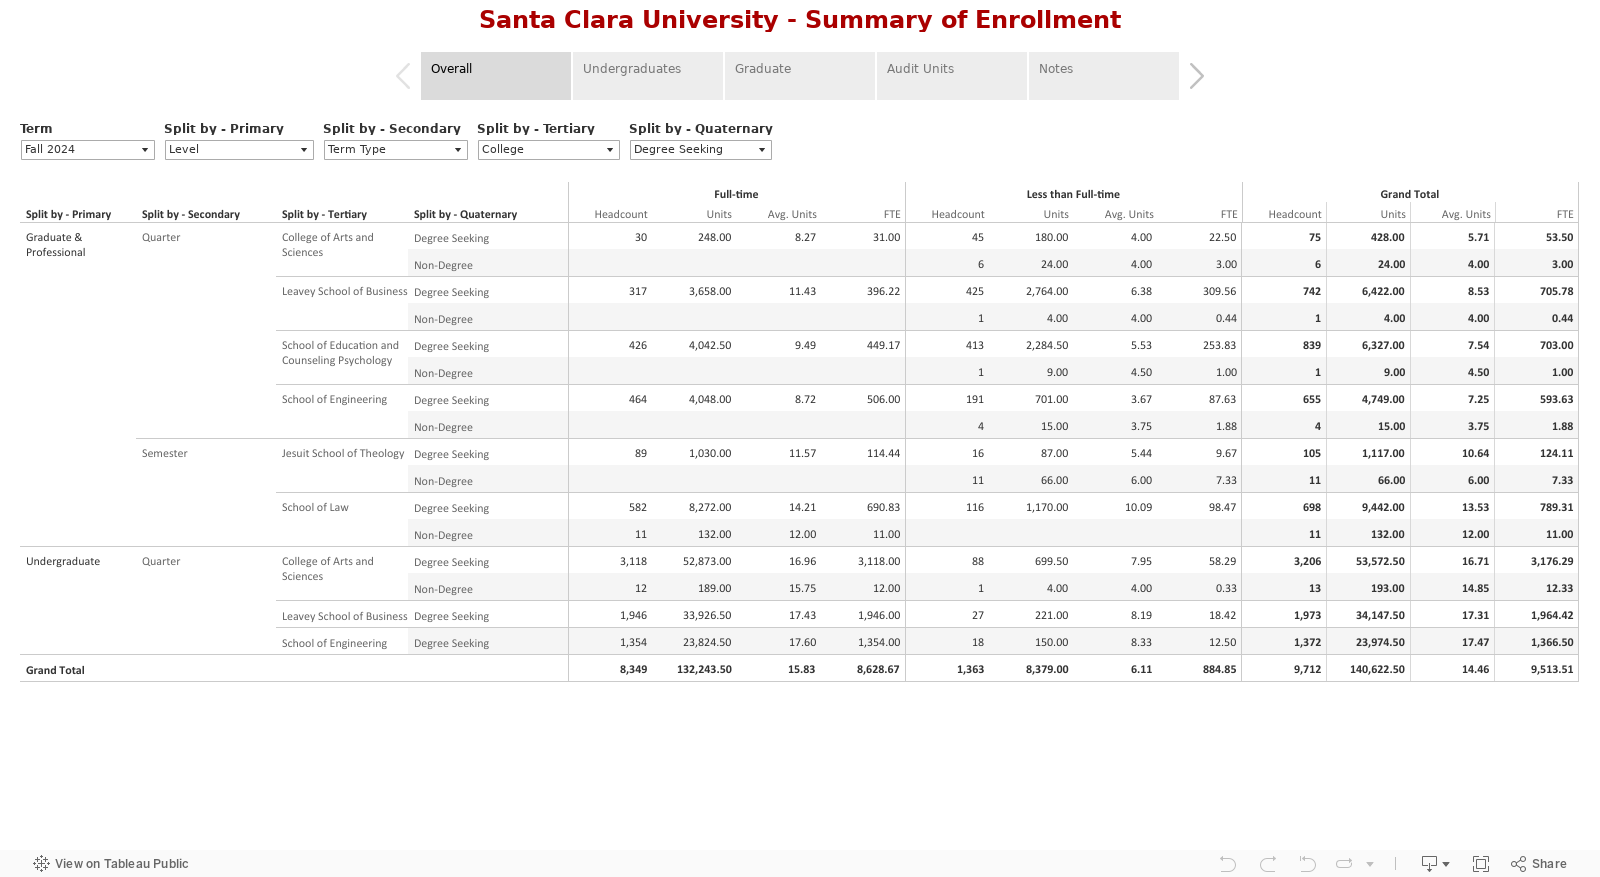
Task: Open the Split by Primary Level dropdown
Action: click(x=239, y=150)
